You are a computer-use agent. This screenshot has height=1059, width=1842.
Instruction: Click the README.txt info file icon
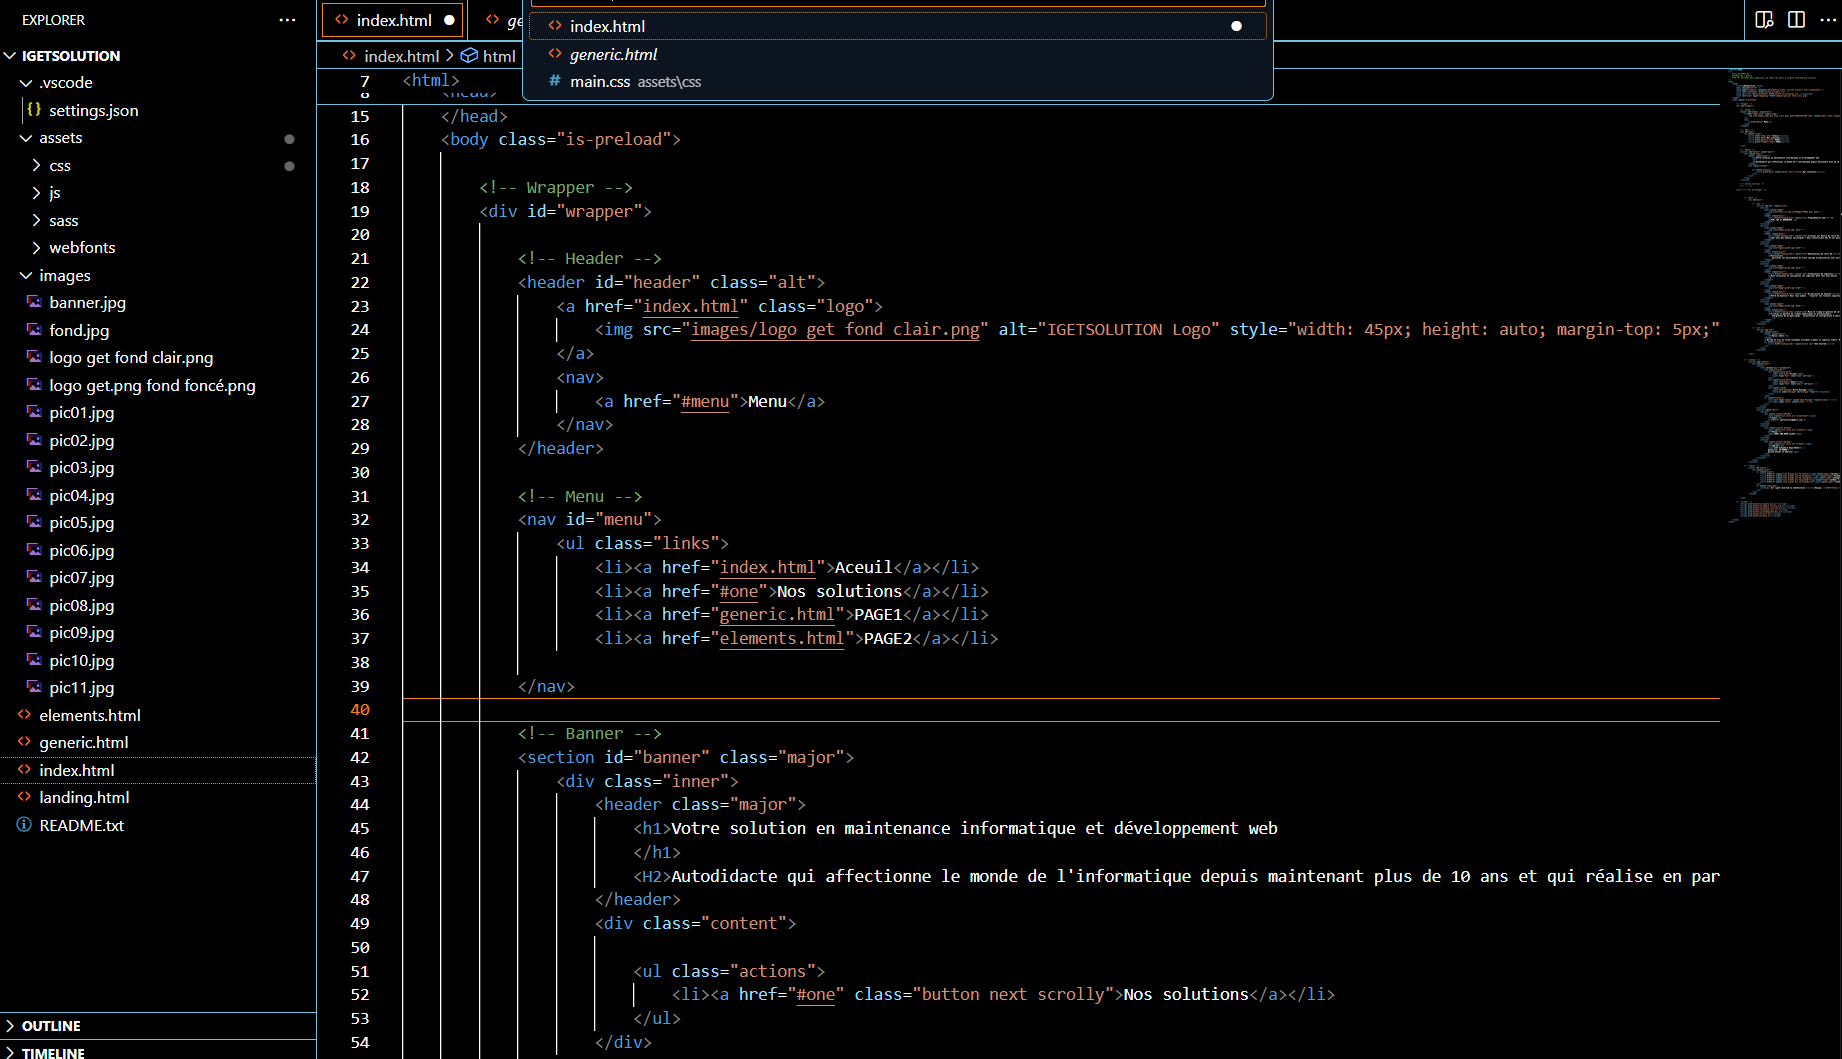[x=24, y=825]
